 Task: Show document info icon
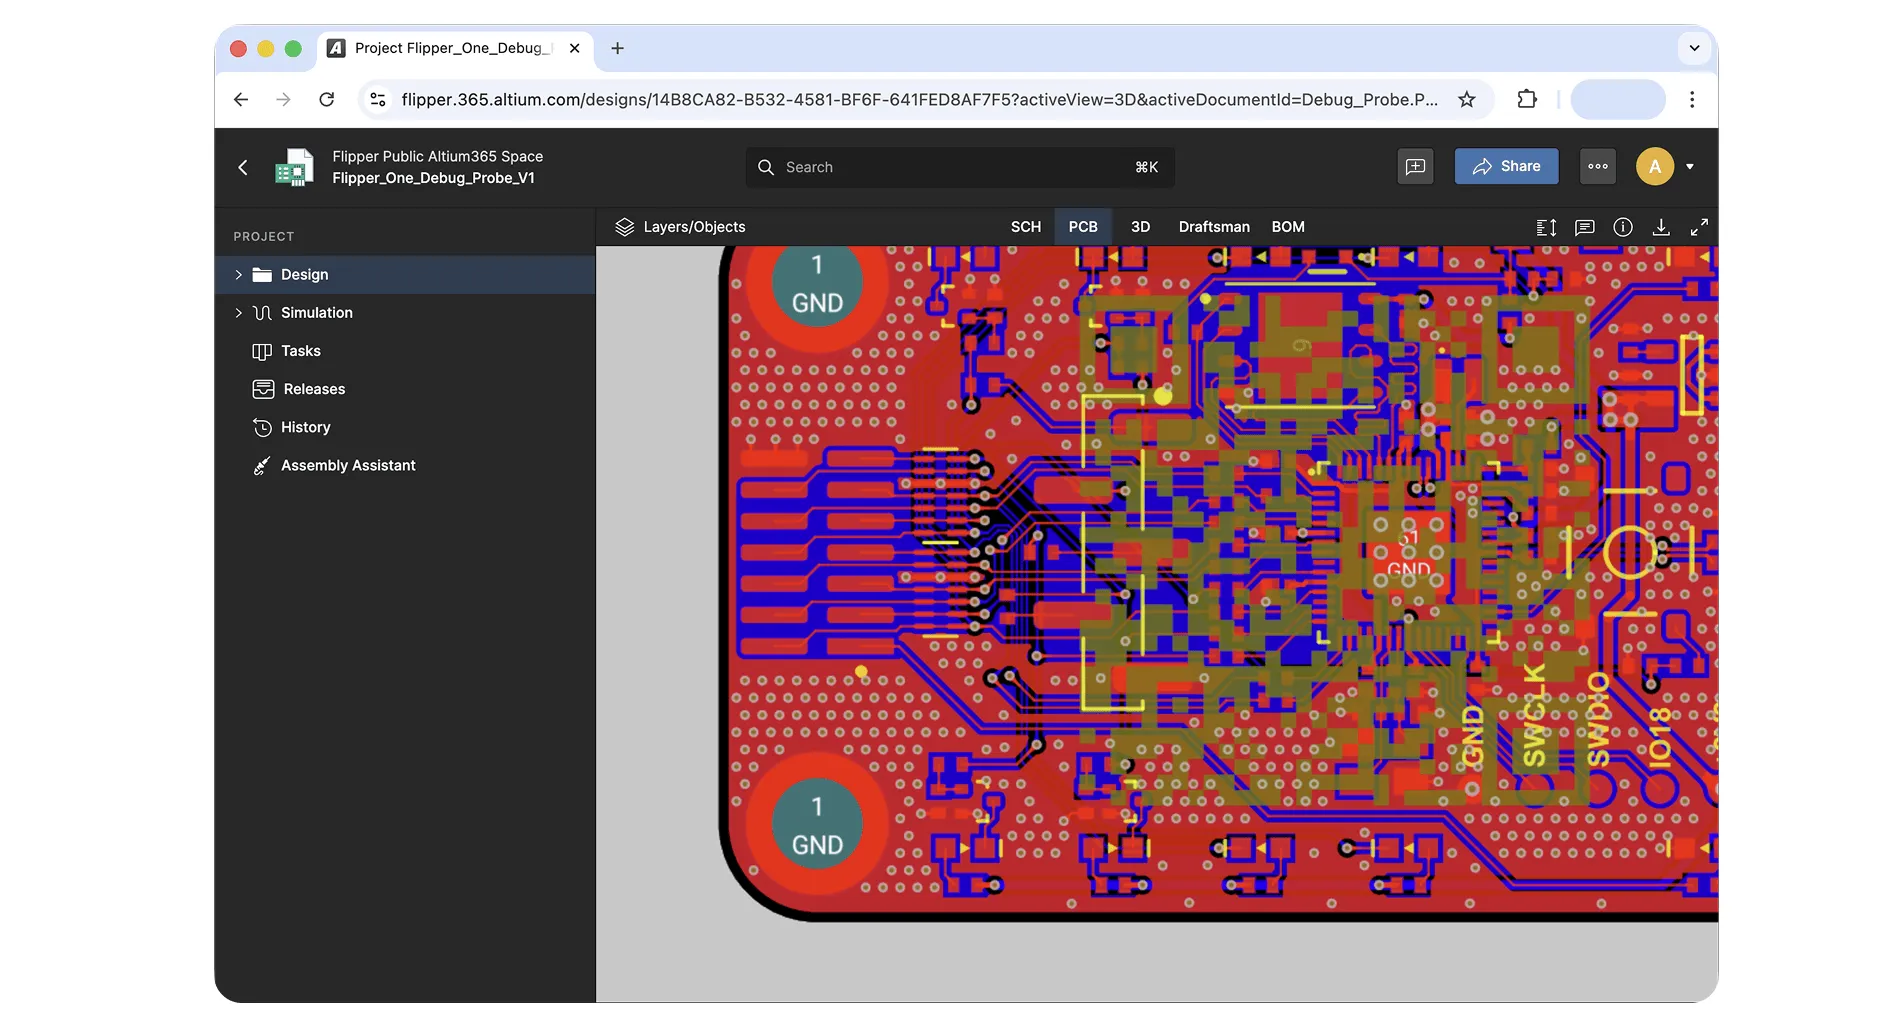click(1623, 227)
